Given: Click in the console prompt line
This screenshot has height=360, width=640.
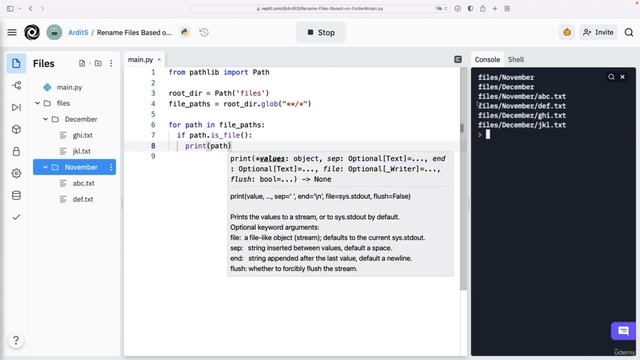Looking at the screenshot, I should (488, 135).
